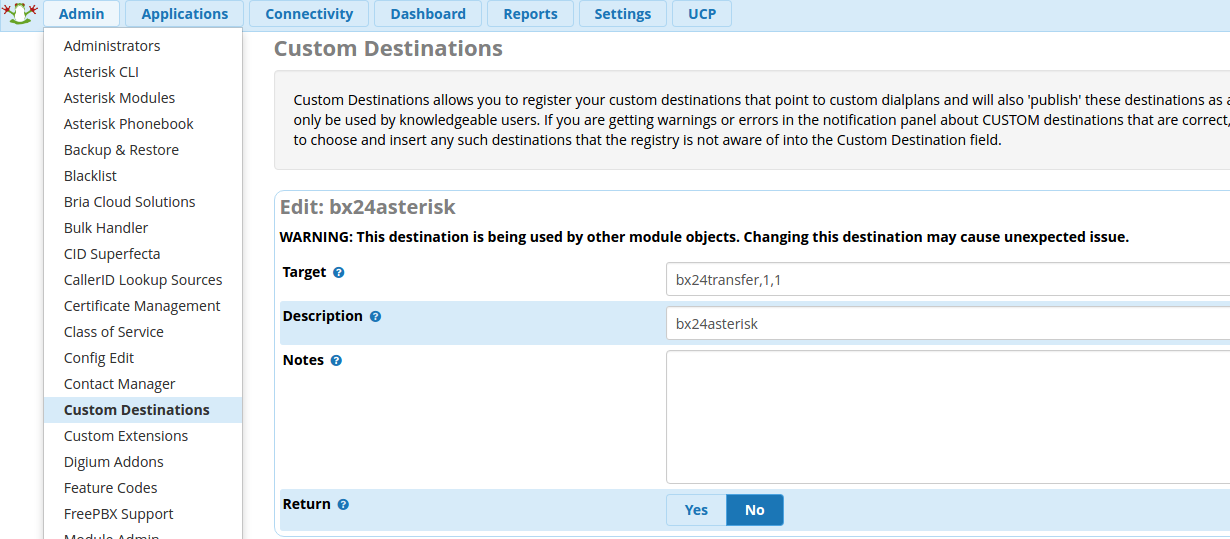The height and width of the screenshot is (539, 1230).
Task: Open Feature Codes entry
Action: pyautogui.click(x=143, y=488)
